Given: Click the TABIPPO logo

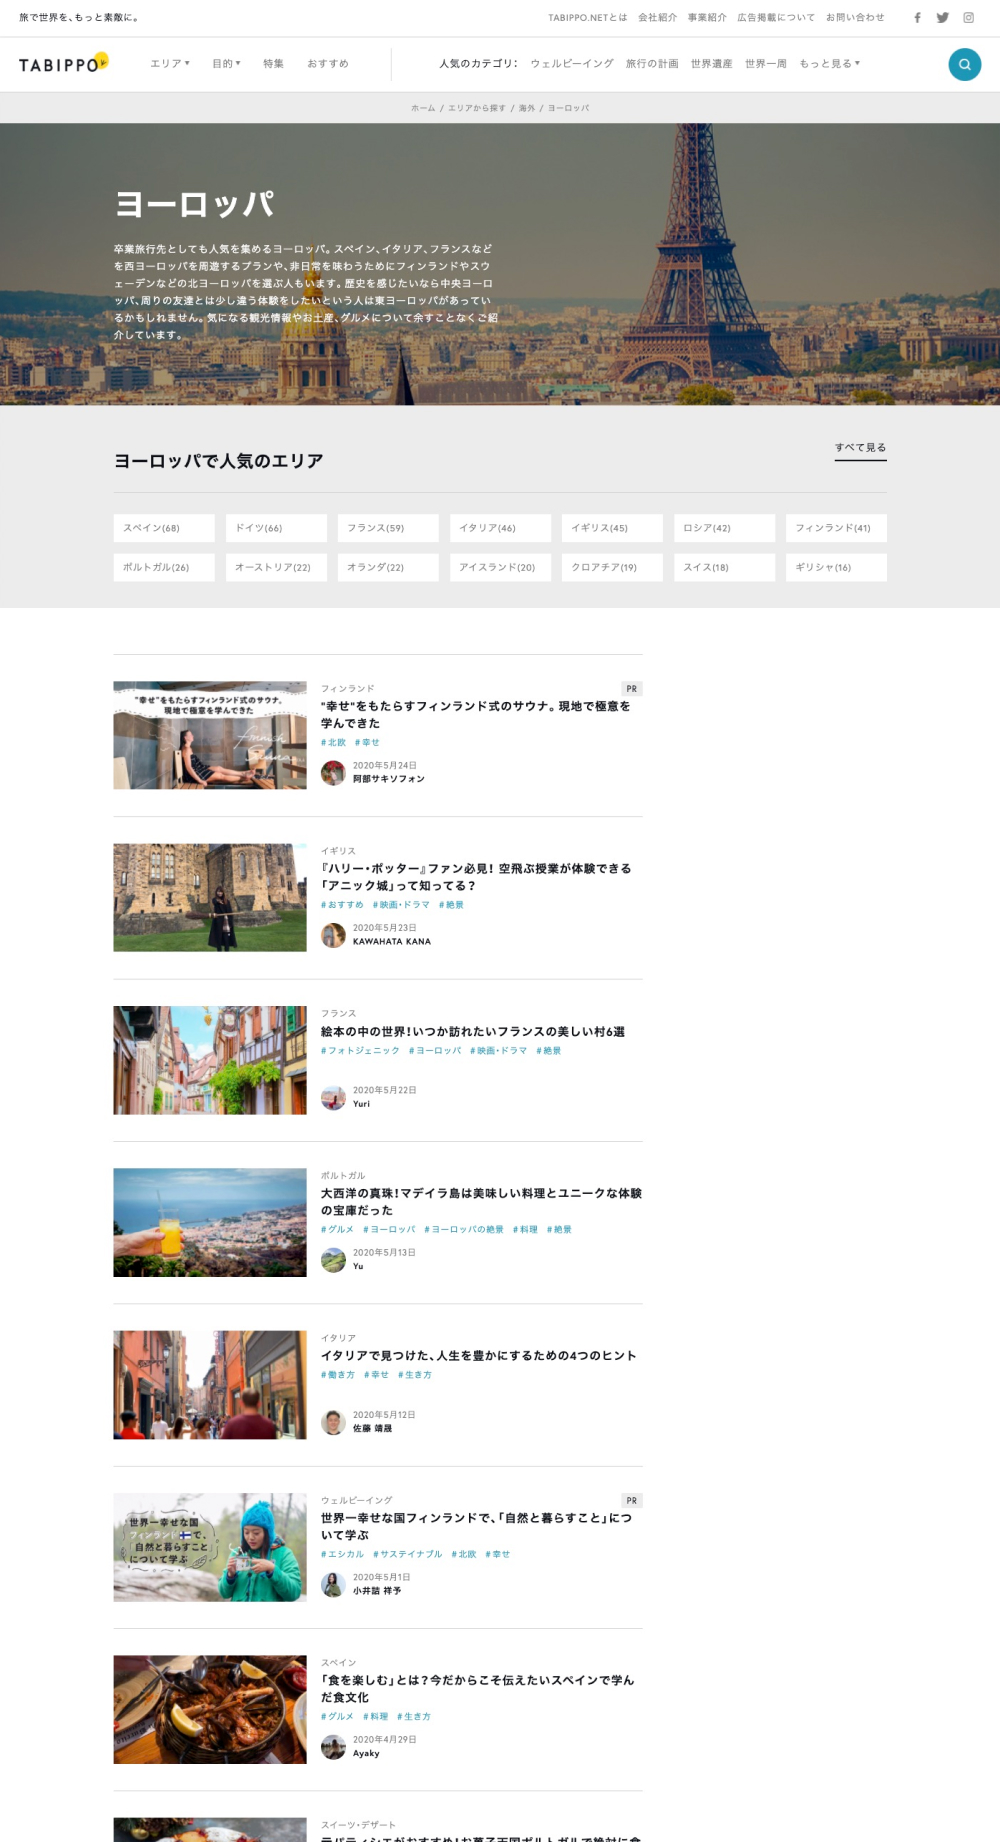Looking at the screenshot, I should coord(63,64).
